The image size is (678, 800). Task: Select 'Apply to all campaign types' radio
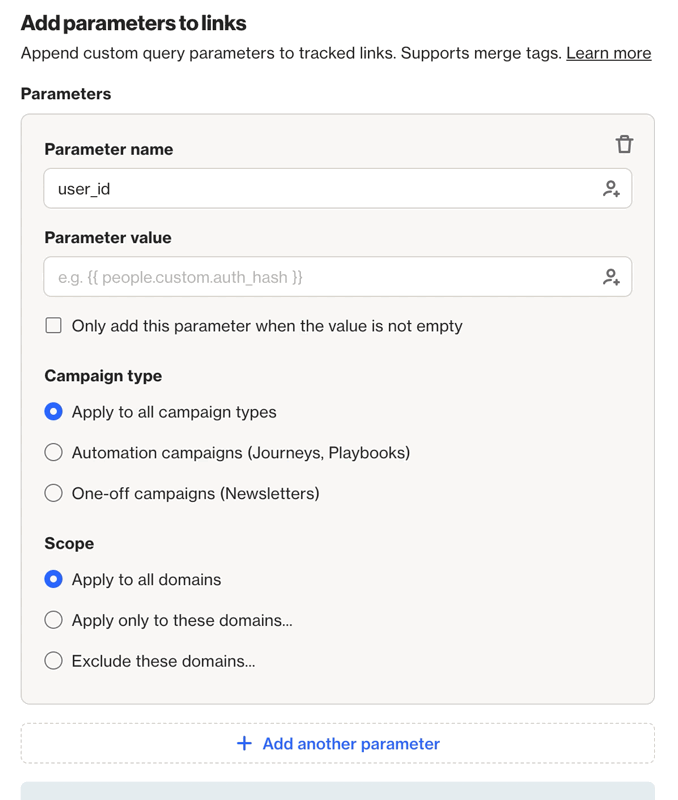54,412
